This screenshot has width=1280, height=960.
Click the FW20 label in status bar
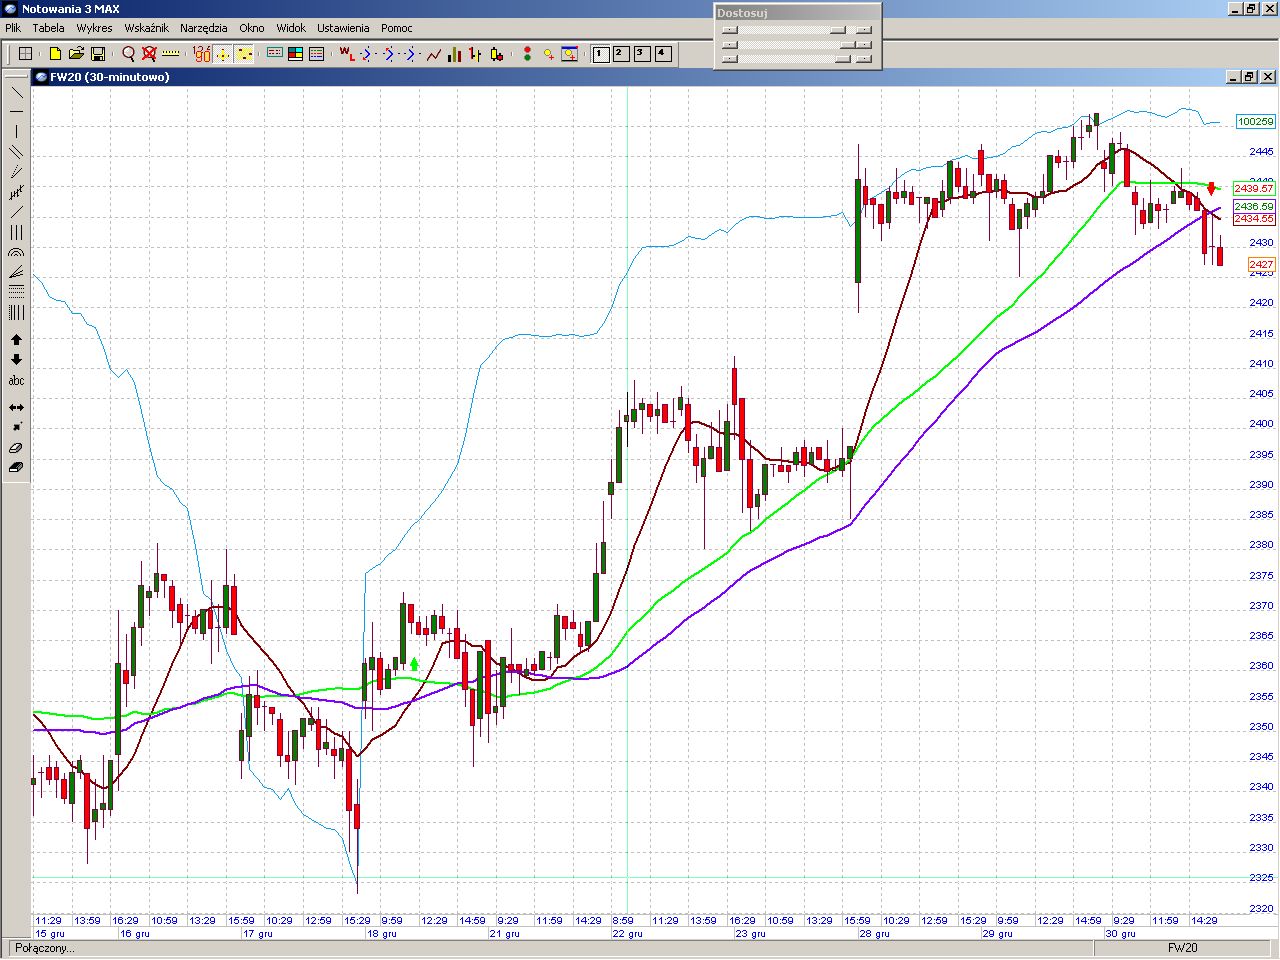click(1182, 948)
